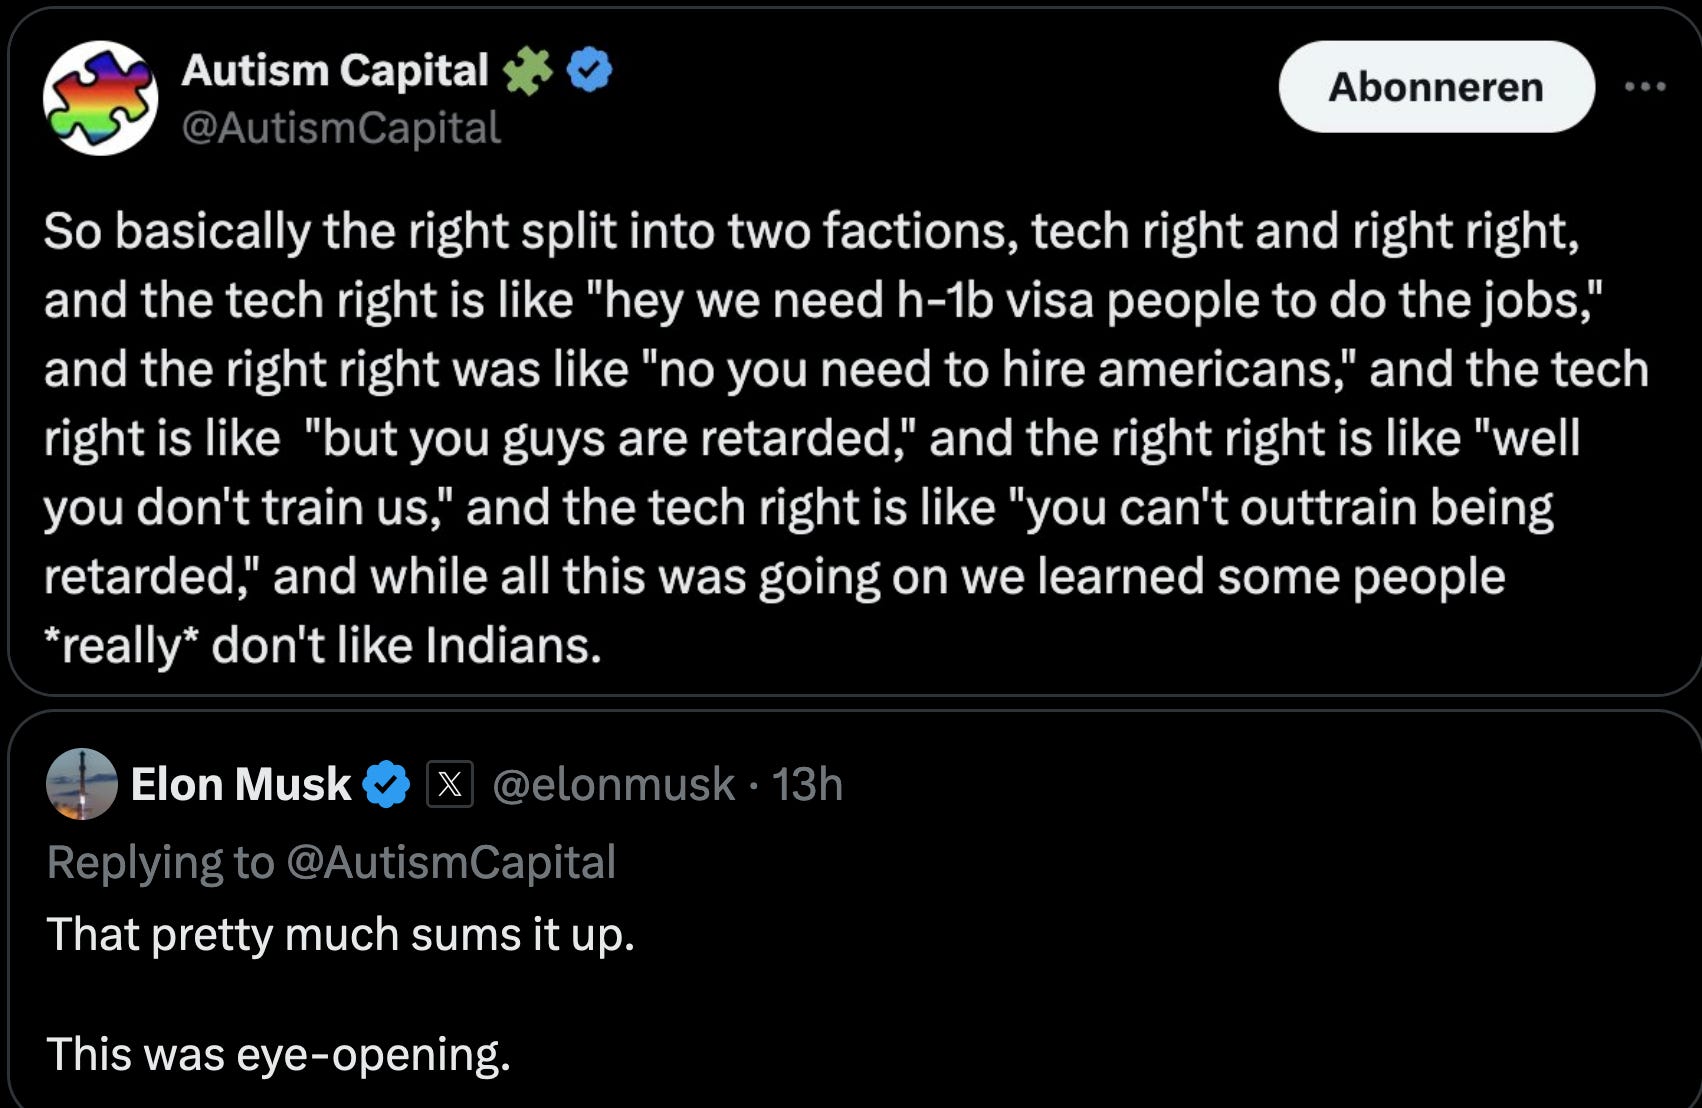Click the 'Replying to' label text

click(160, 862)
